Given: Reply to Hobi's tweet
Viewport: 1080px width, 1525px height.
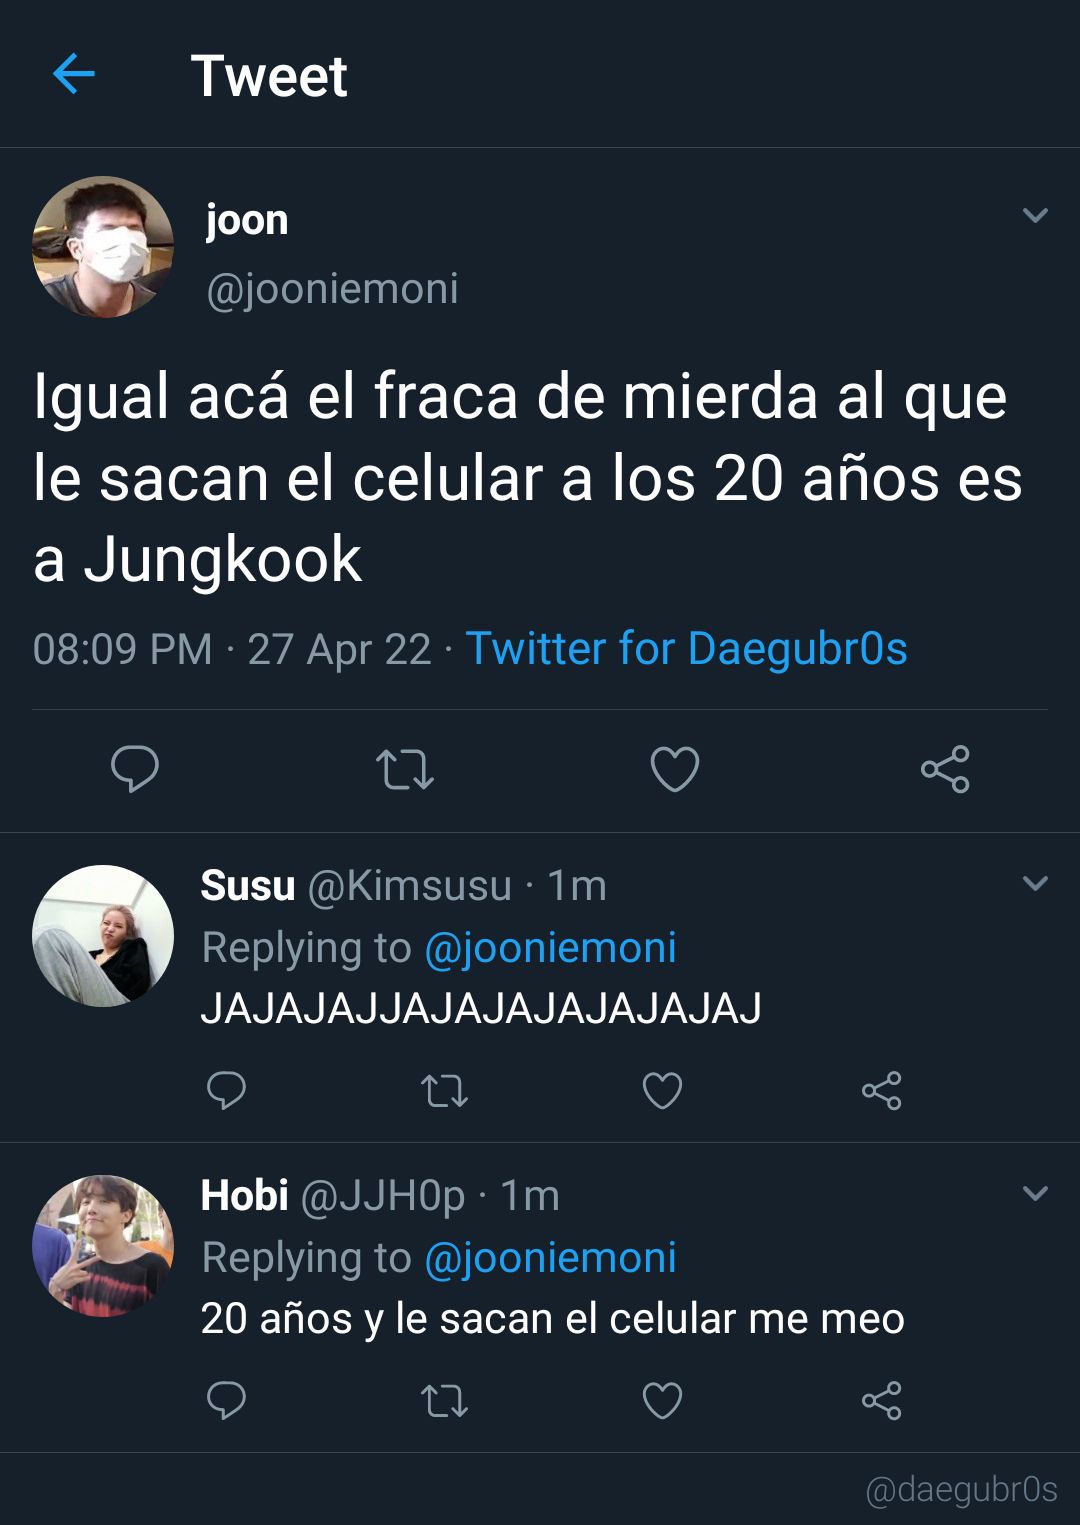Looking at the screenshot, I should pos(226,1400).
